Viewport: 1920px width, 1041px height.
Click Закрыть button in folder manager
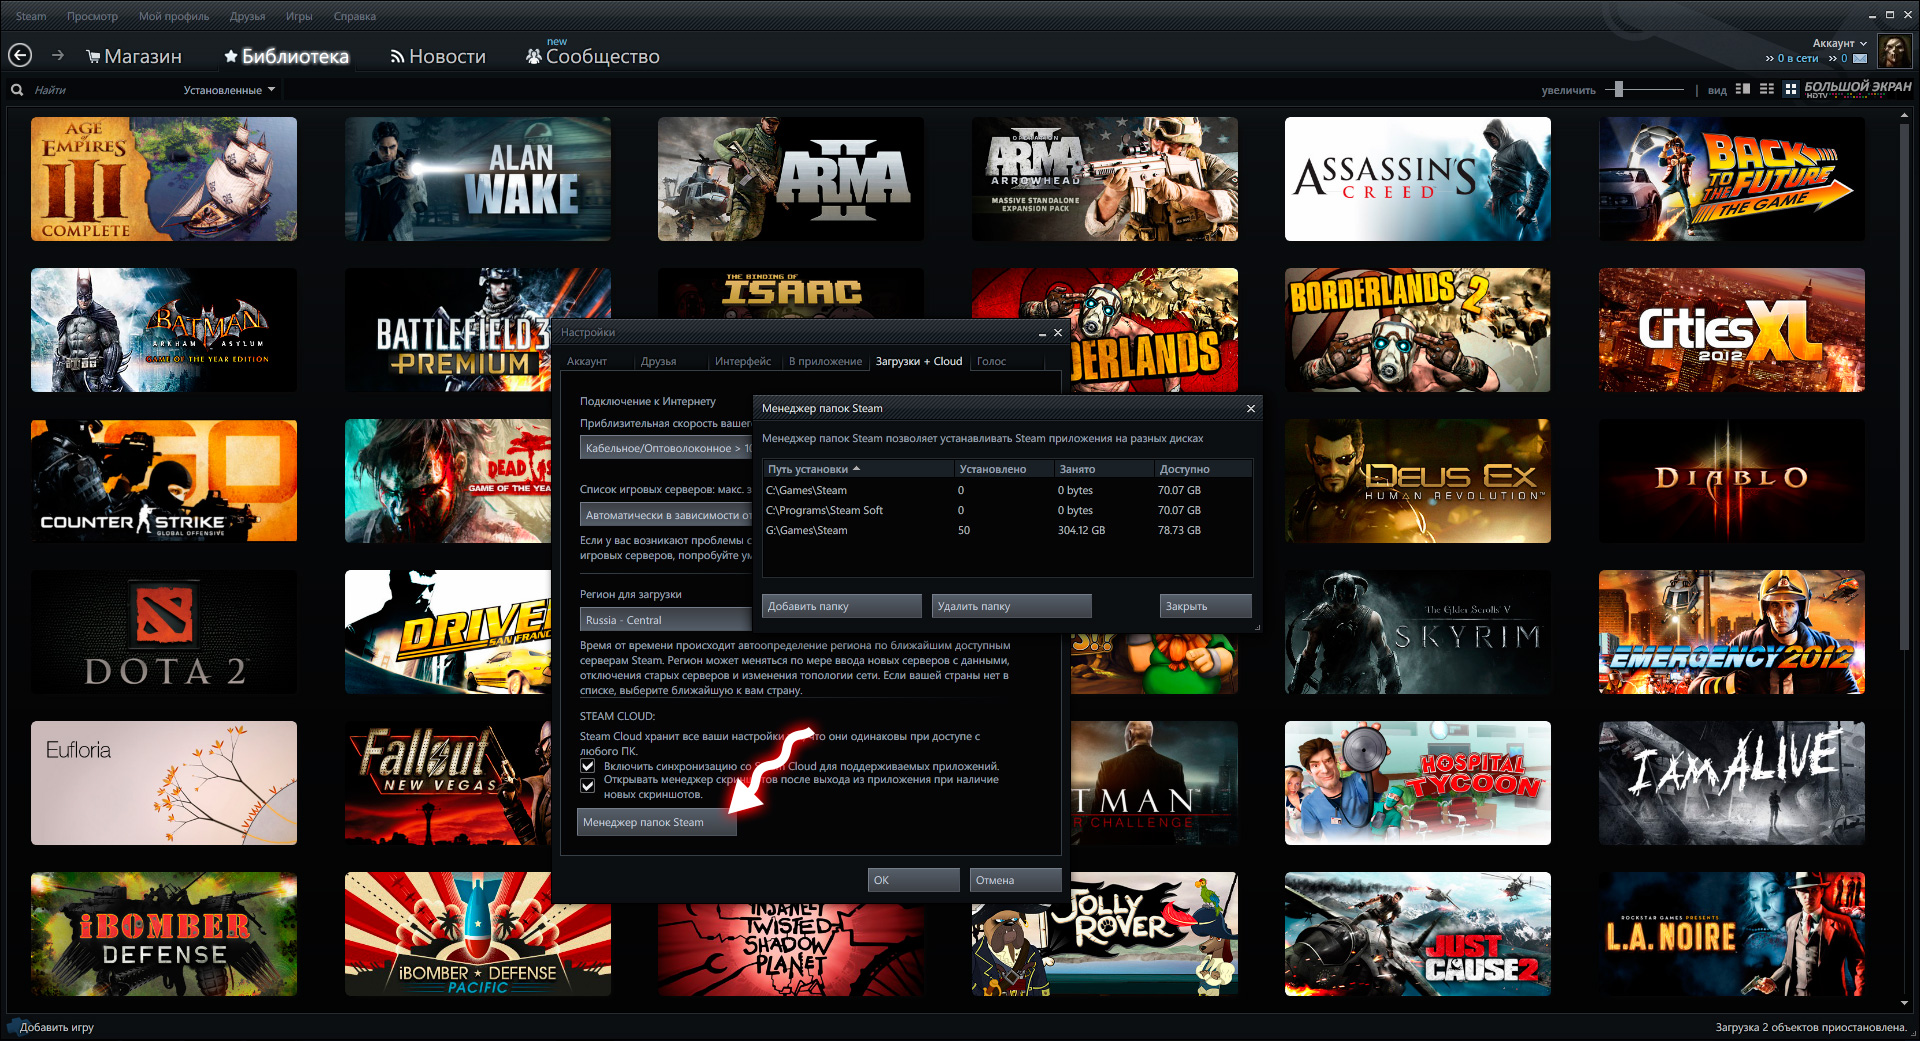(1206, 606)
